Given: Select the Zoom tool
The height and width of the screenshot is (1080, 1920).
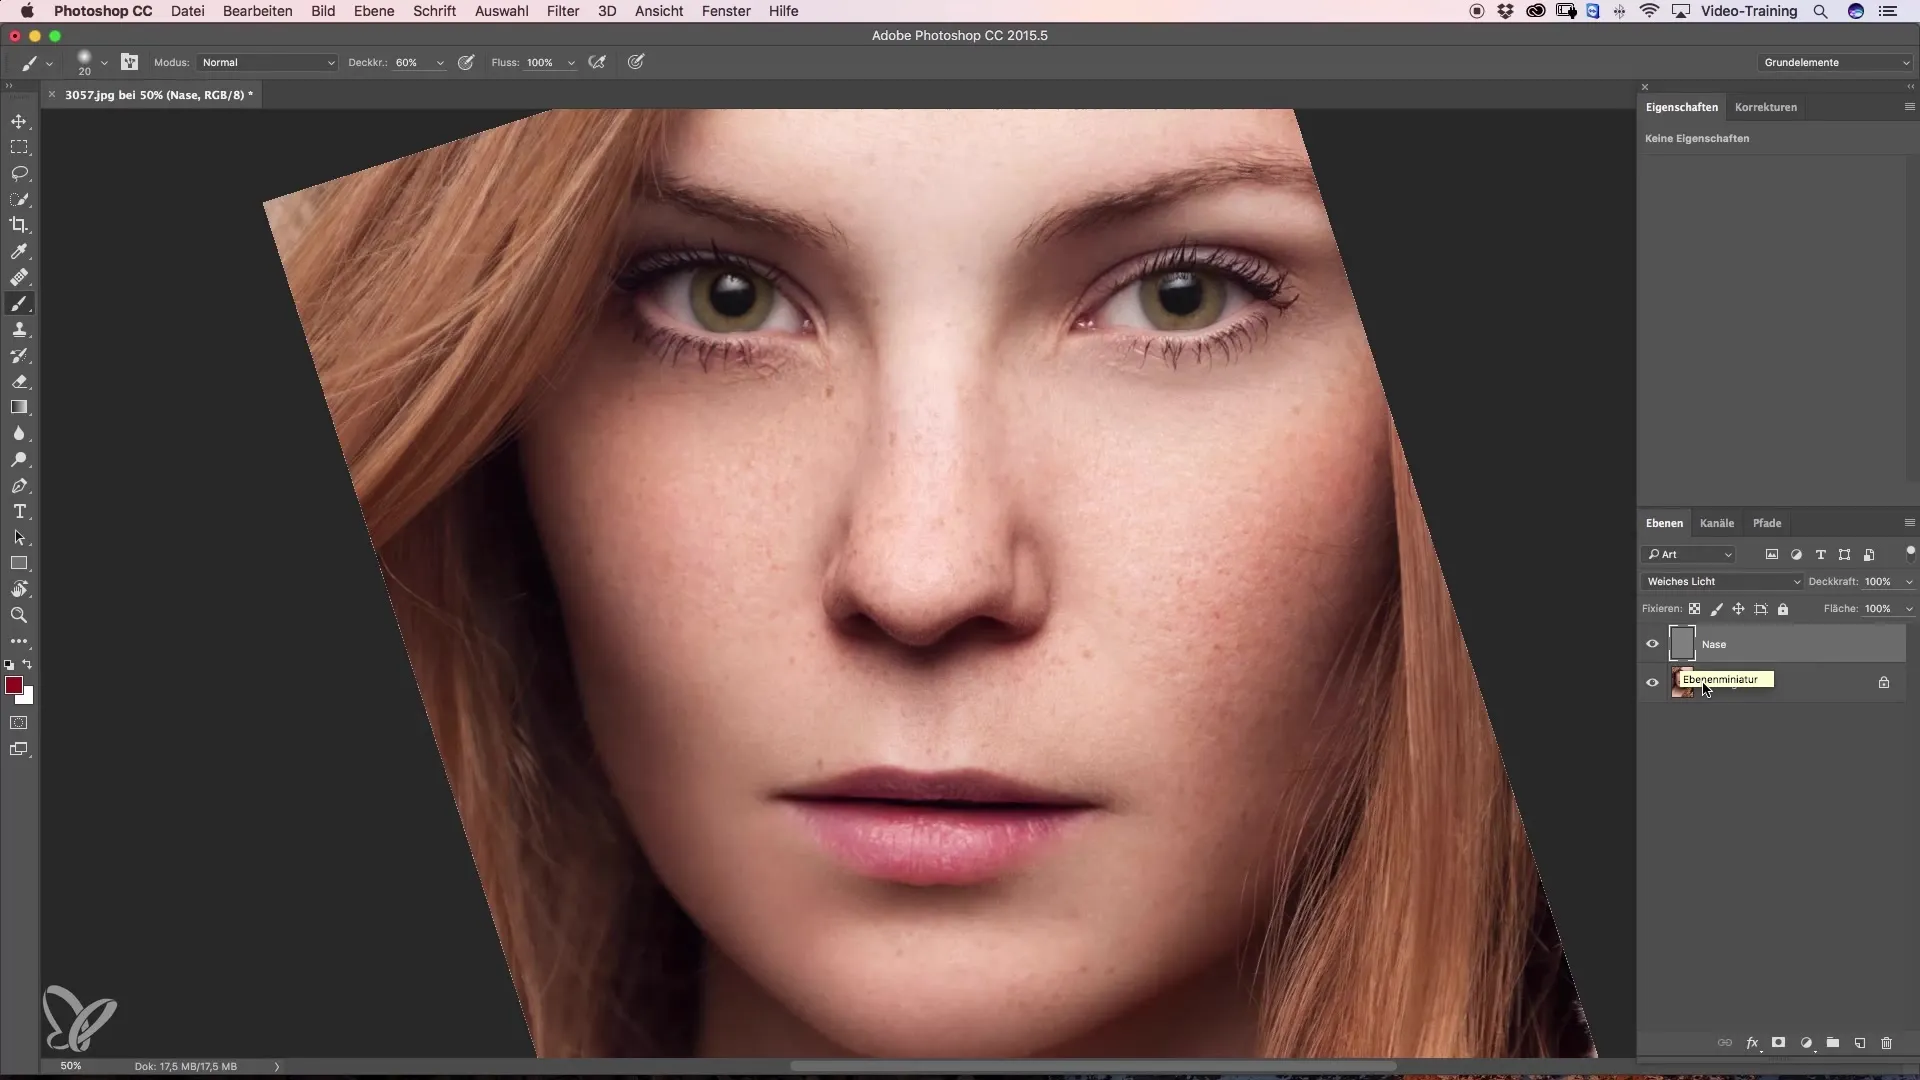Looking at the screenshot, I should 19,615.
